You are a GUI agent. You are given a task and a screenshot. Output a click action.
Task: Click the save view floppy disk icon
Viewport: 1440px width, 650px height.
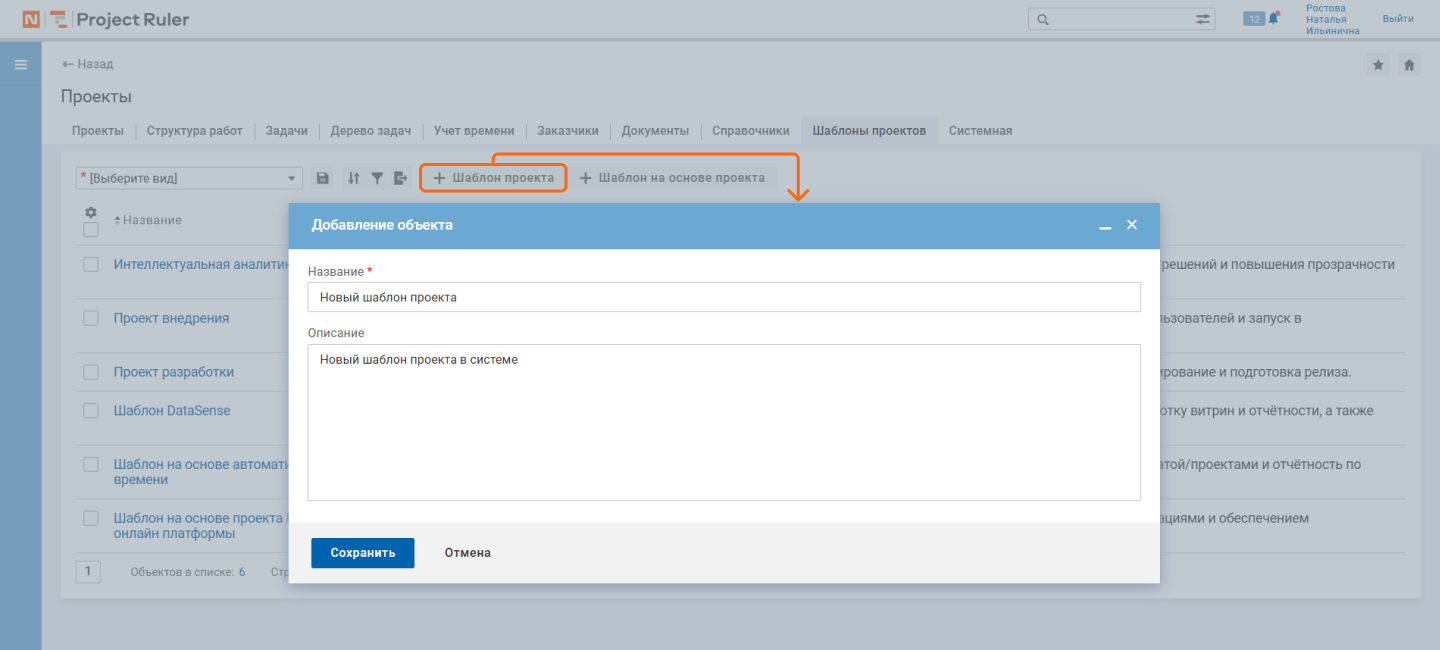pos(323,178)
